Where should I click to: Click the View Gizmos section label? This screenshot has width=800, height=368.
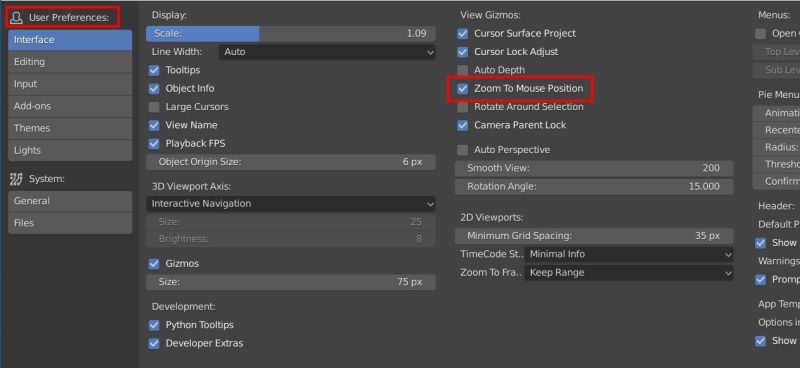tap(490, 15)
